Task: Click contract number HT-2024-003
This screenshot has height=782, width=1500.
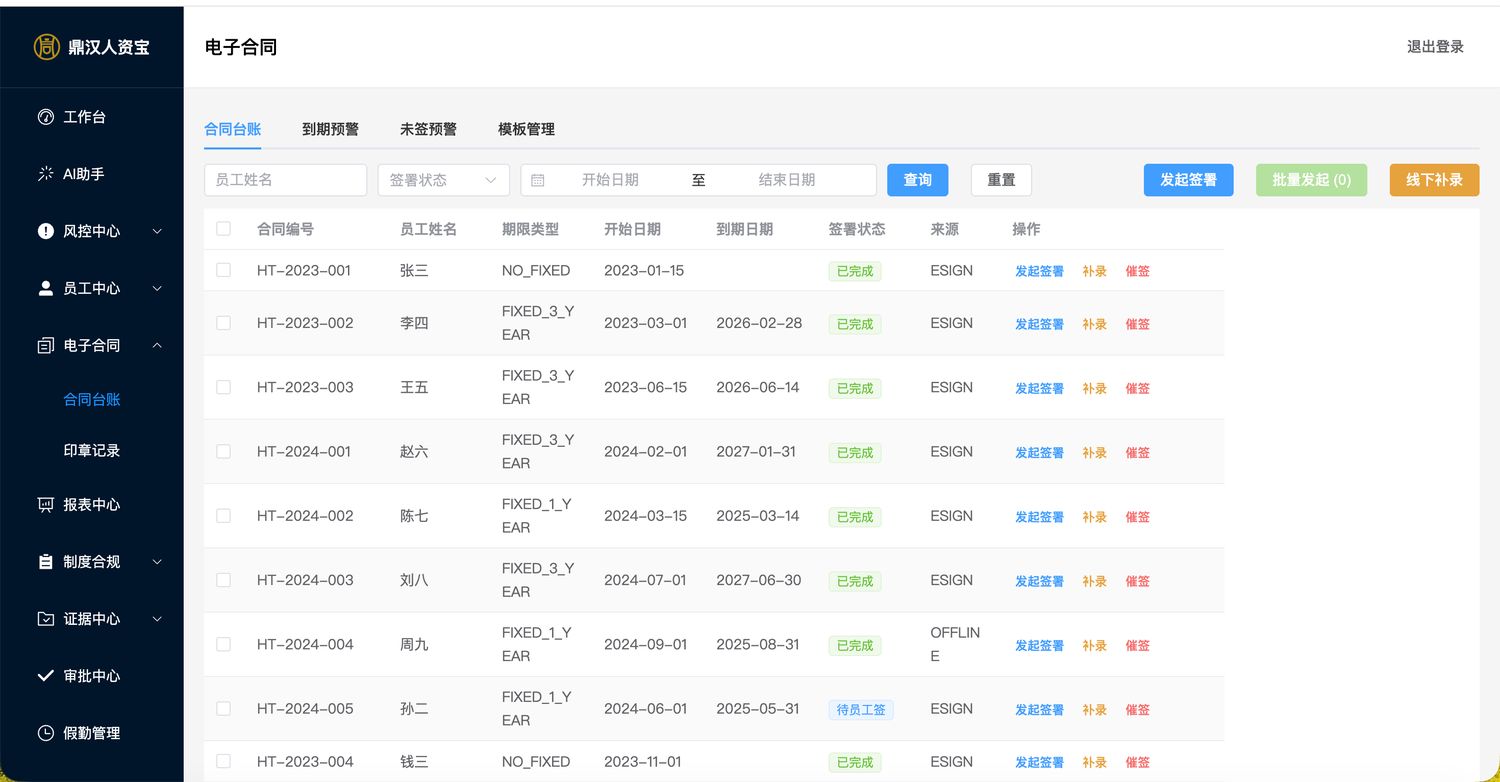Action: click(305, 580)
